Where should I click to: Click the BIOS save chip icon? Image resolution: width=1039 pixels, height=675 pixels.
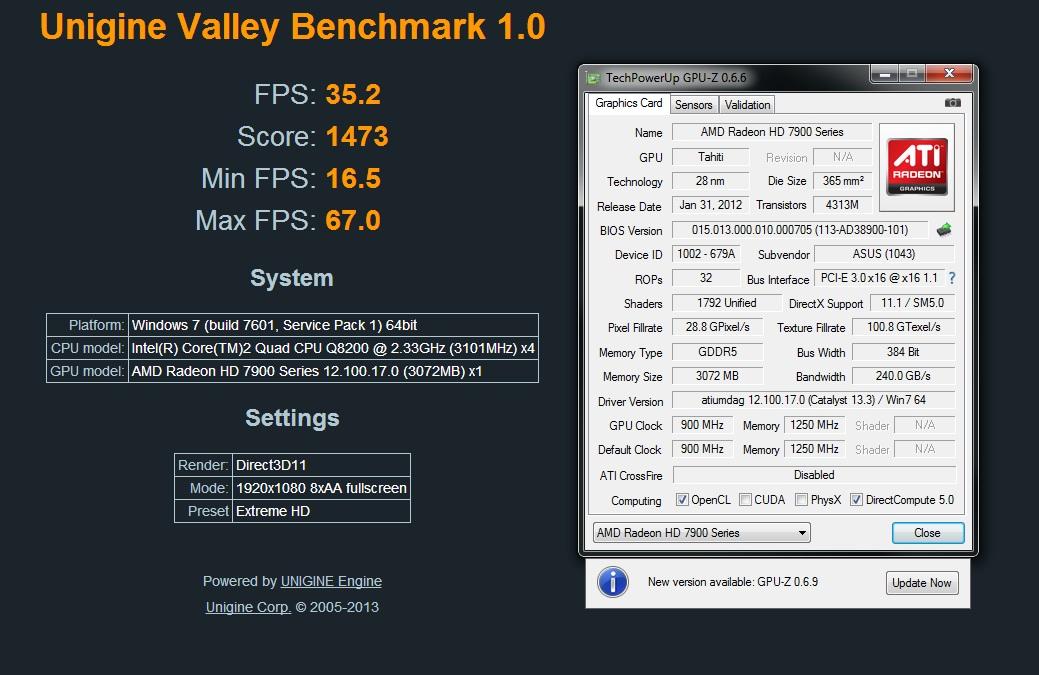(944, 230)
